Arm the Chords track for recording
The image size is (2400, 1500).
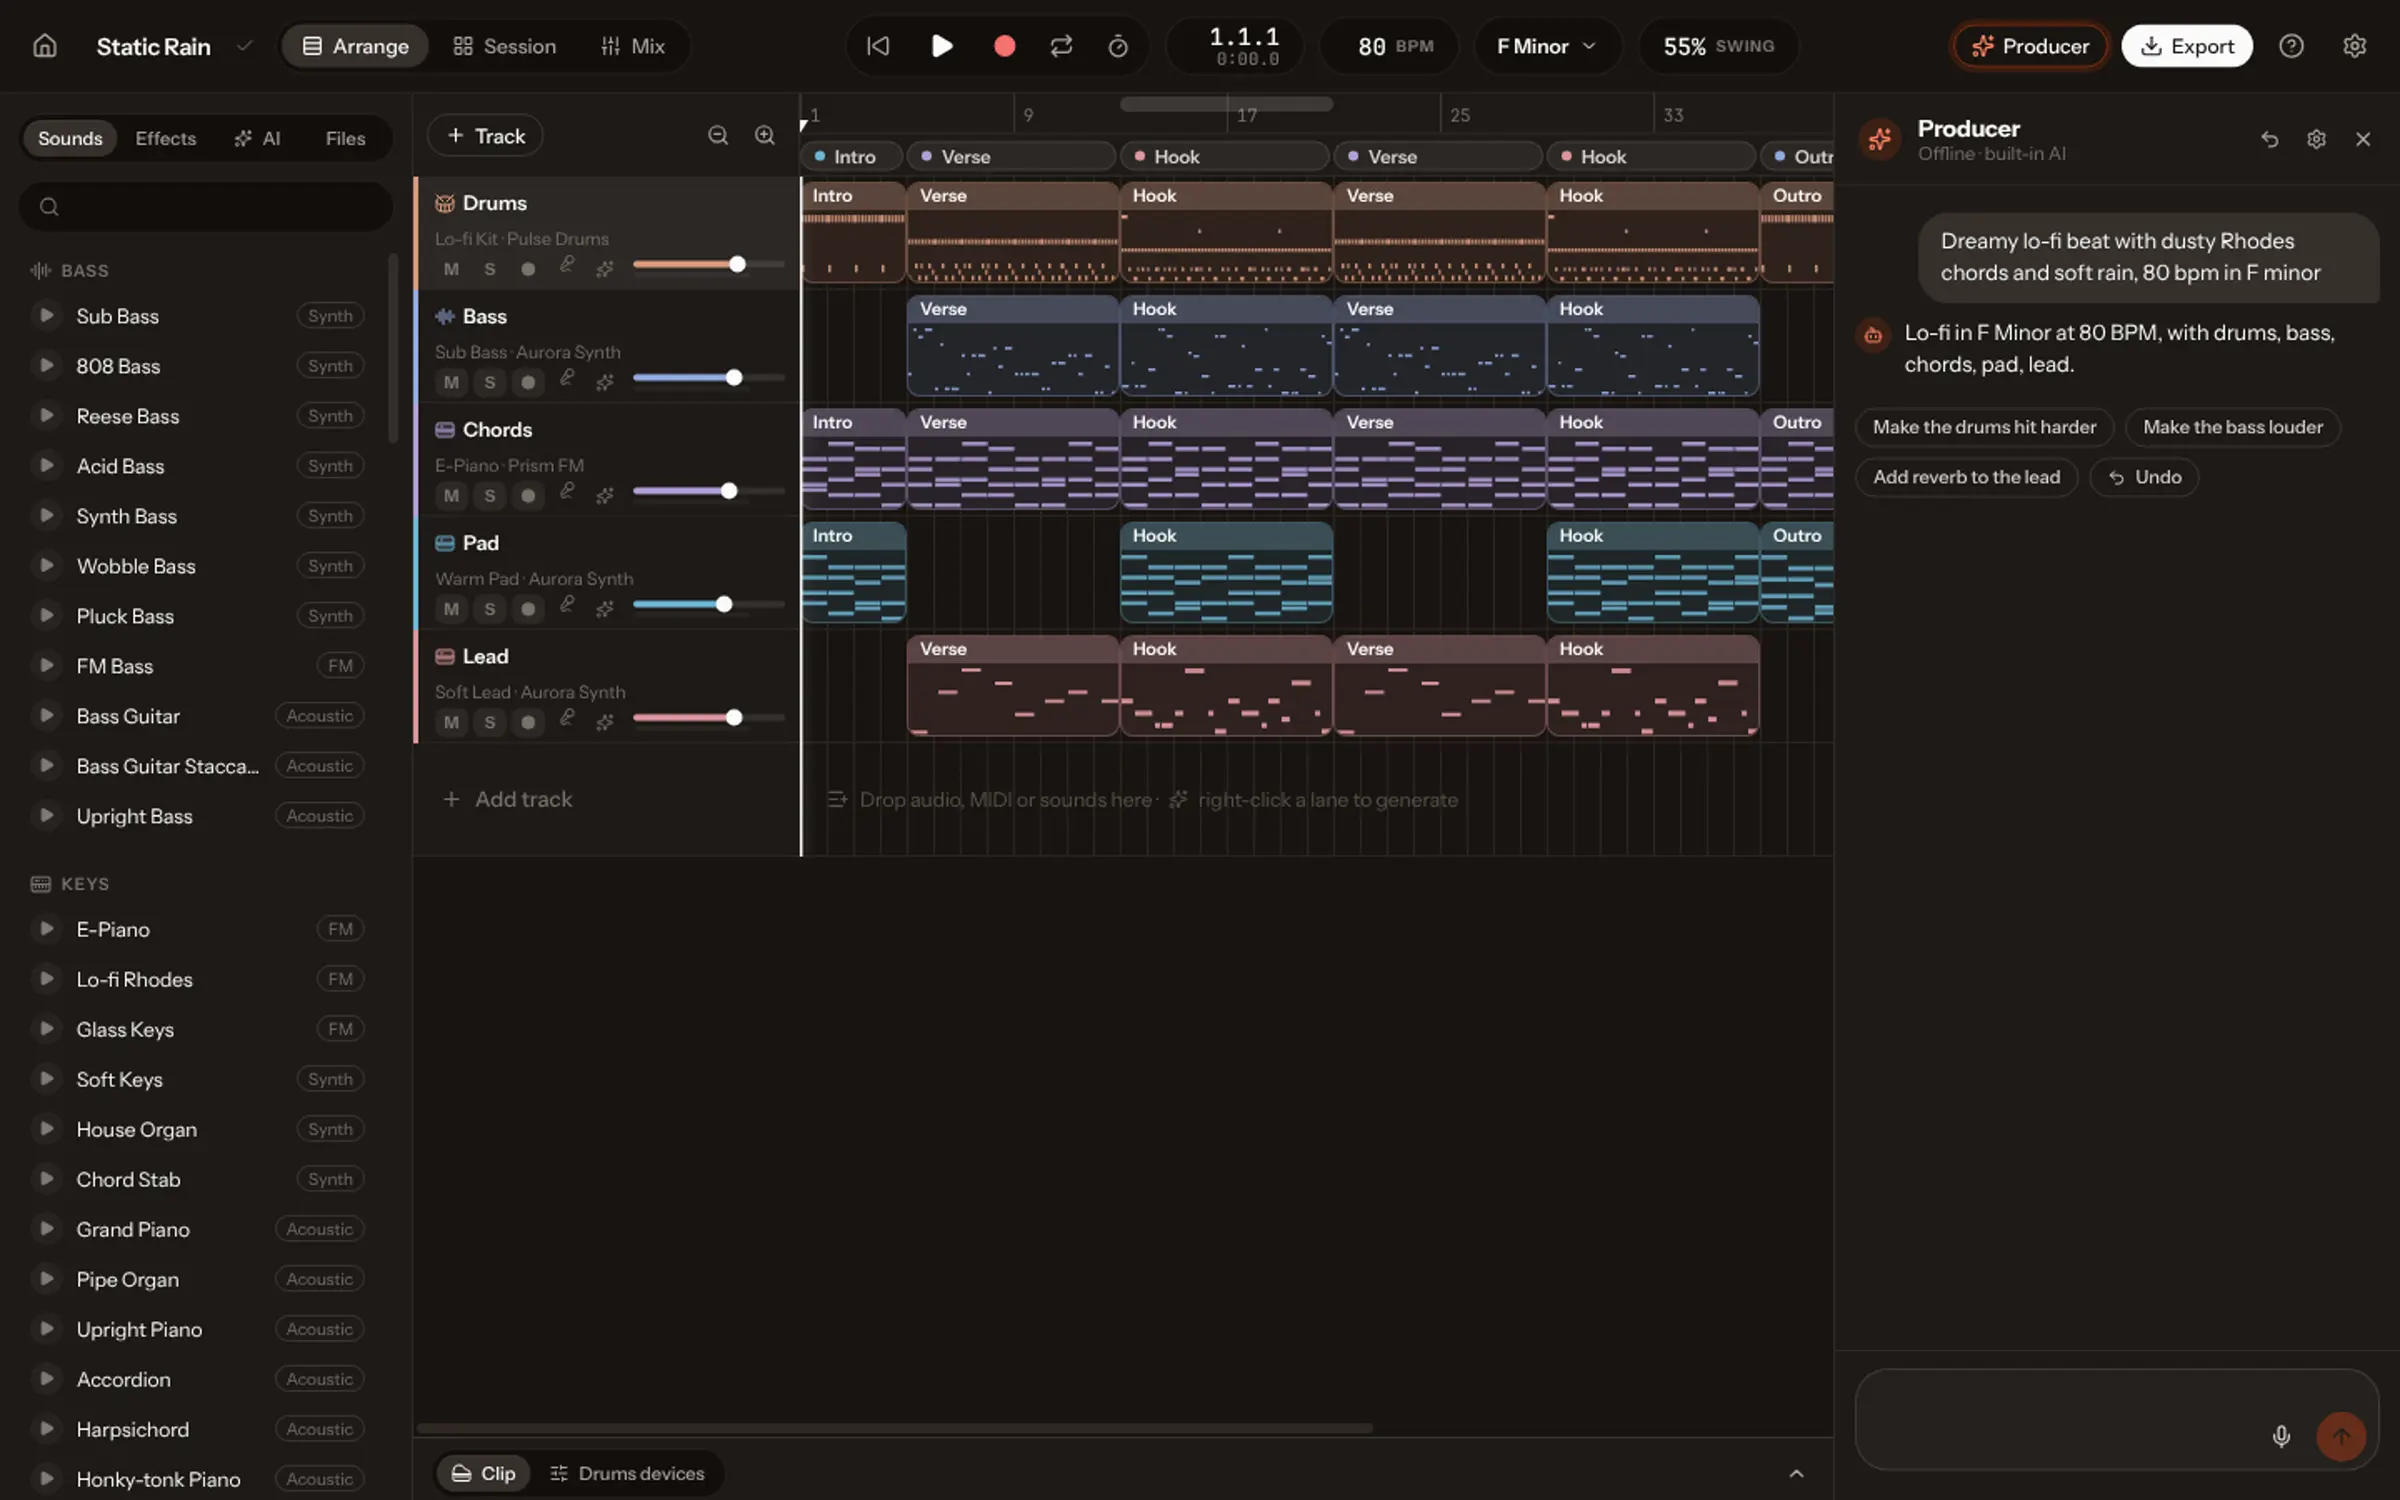click(x=528, y=495)
